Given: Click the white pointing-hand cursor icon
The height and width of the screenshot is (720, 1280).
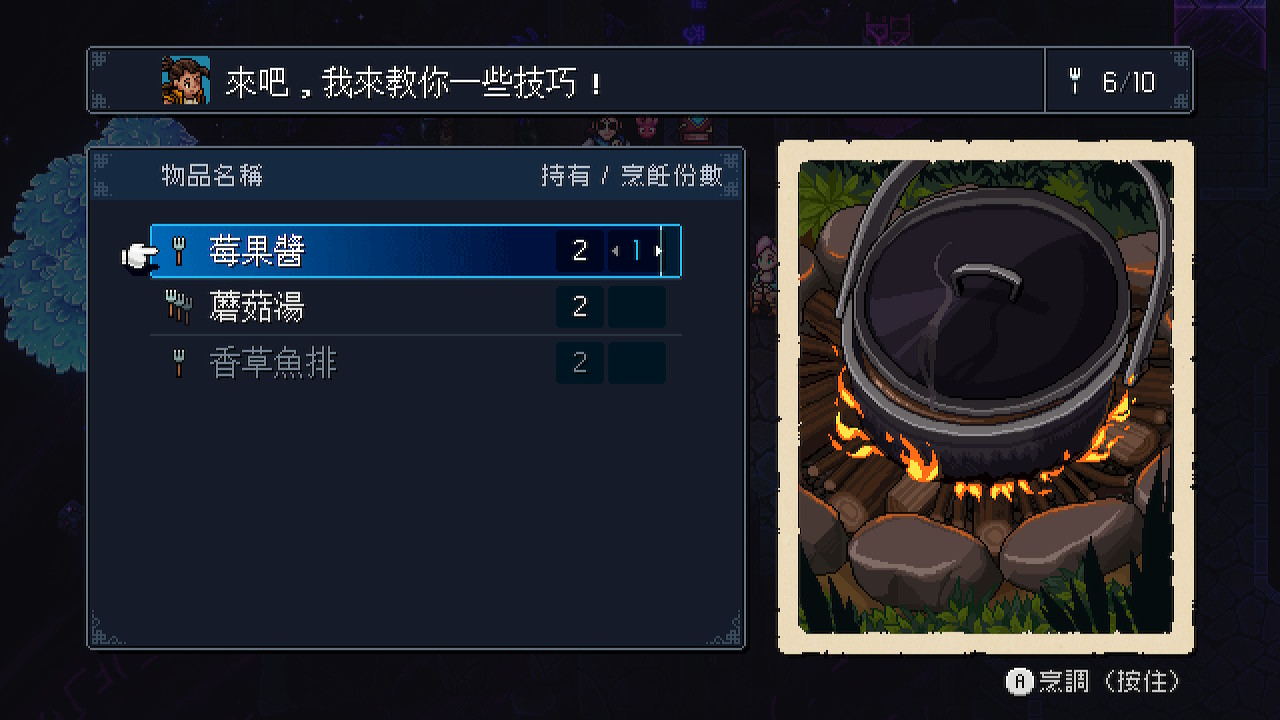Looking at the screenshot, I should pyautogui.click(x=139, y=257).
